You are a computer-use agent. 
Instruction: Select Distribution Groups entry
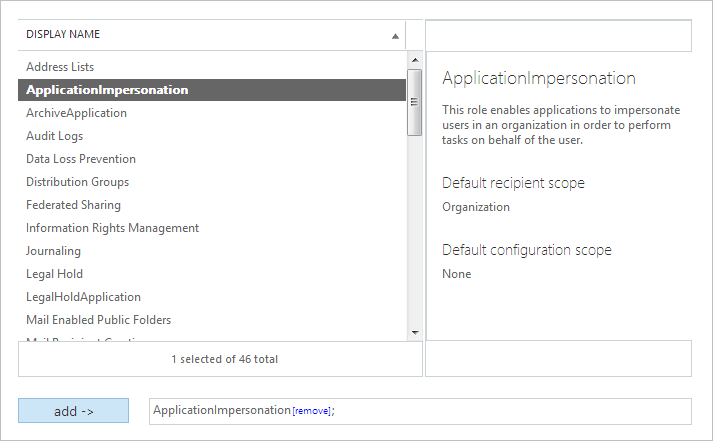(x=77, y=182)
